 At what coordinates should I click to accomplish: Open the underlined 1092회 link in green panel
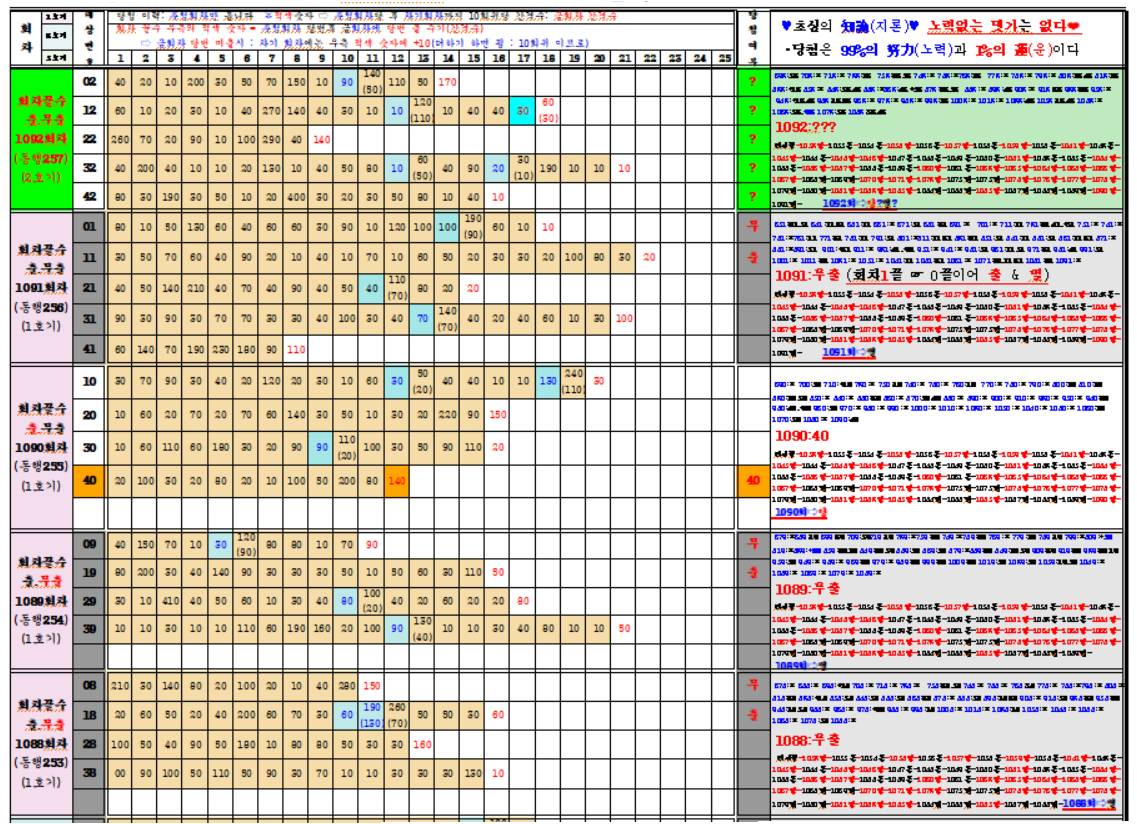tap(857, 202)
